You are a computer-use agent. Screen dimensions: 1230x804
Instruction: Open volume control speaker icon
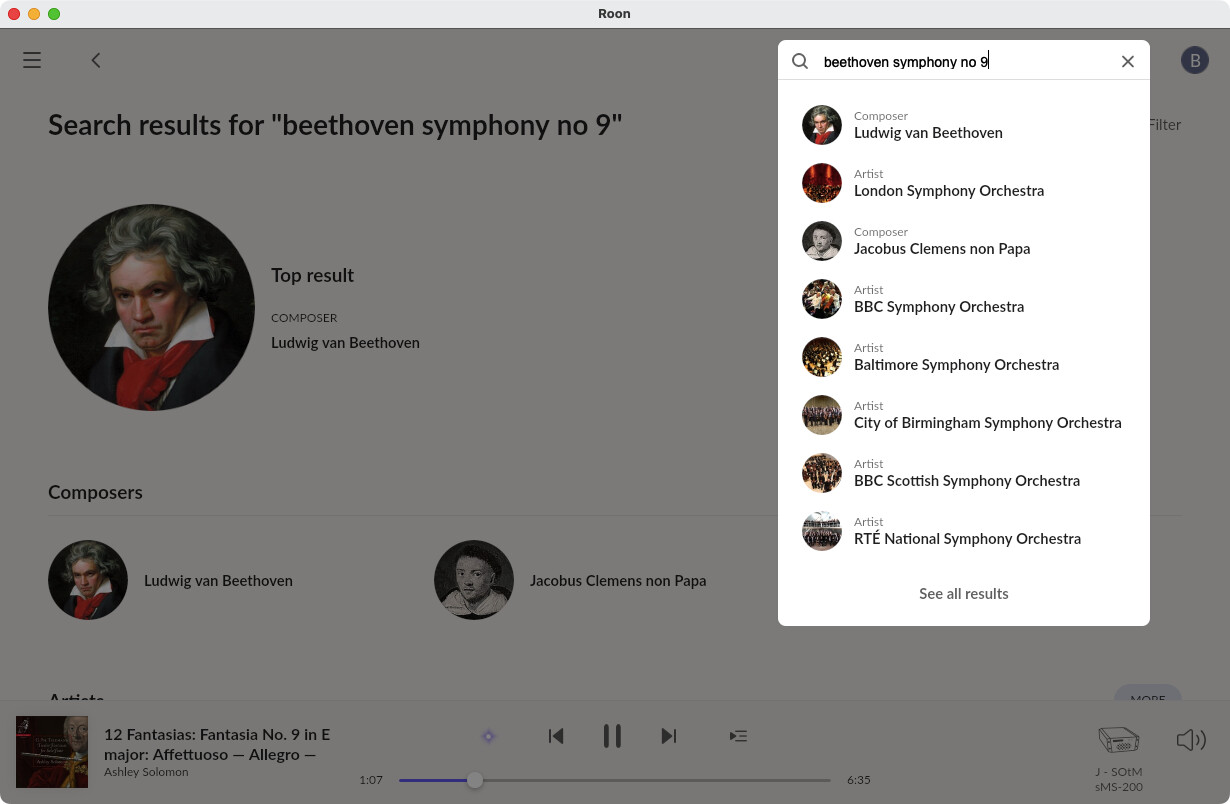1190,740
